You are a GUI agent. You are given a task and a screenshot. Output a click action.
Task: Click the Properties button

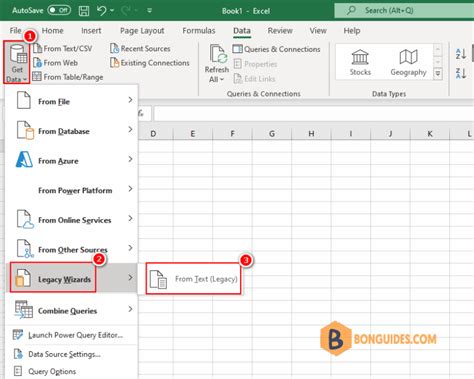tap(255, 64)
